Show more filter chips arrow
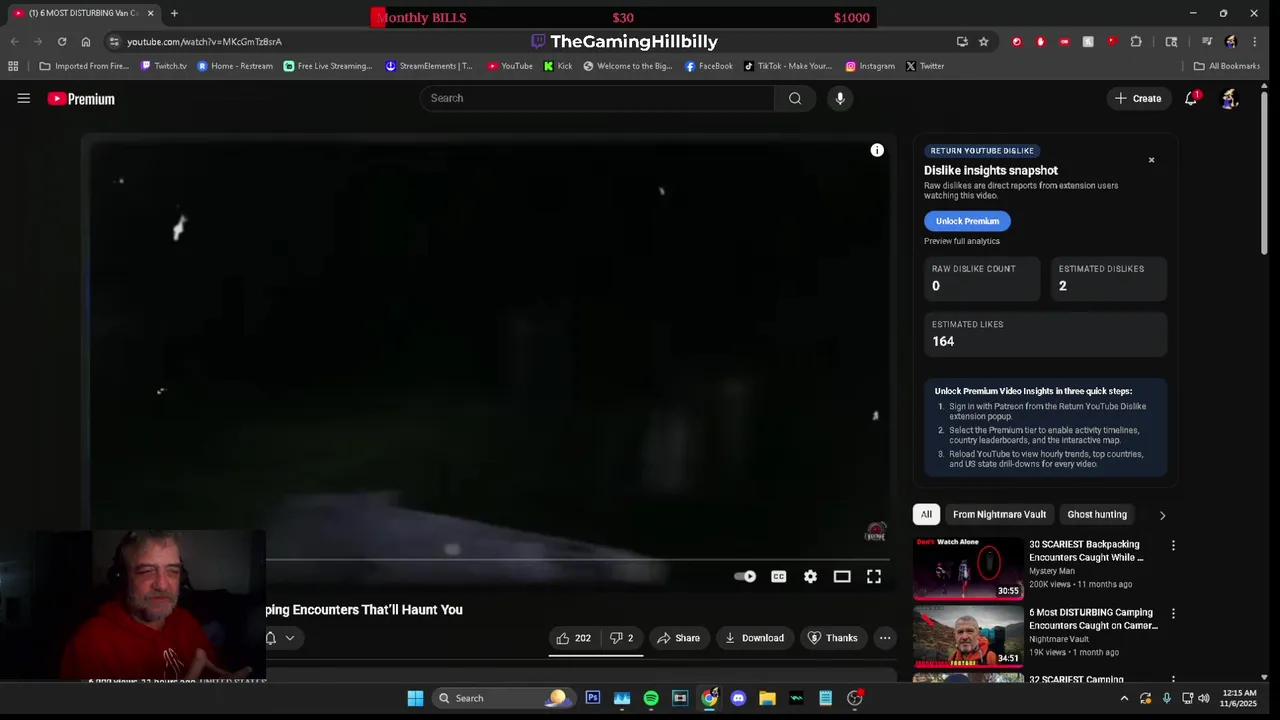 [x=1162, y=515]
